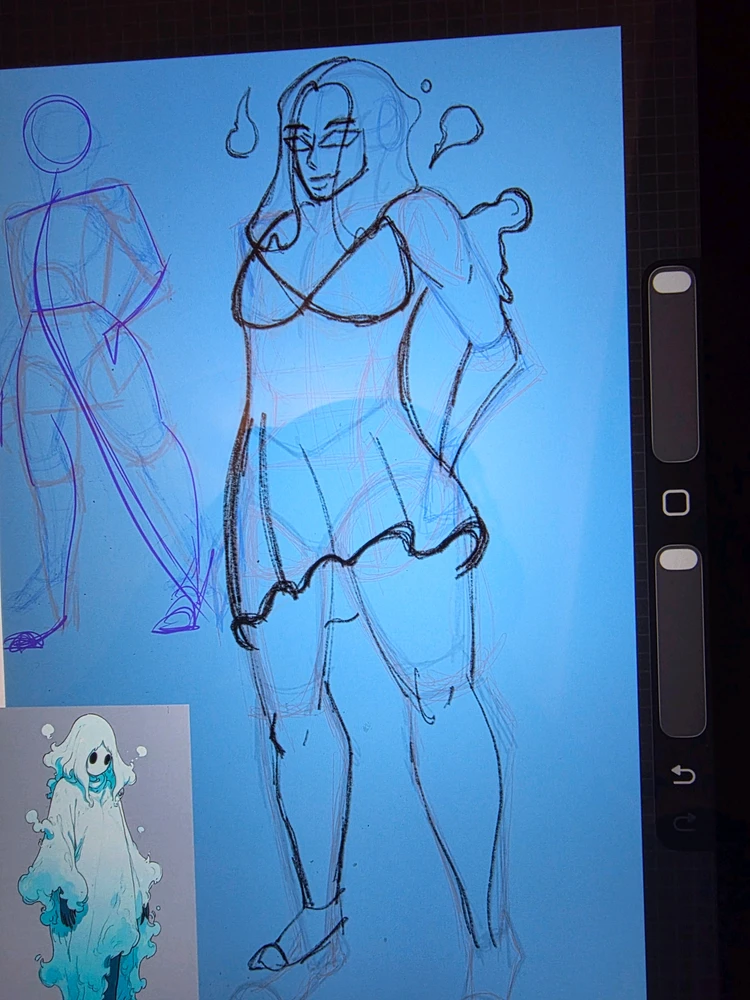Adjust the brush size slider handle
750x1000 pixels.
click(x=672, y=282)
